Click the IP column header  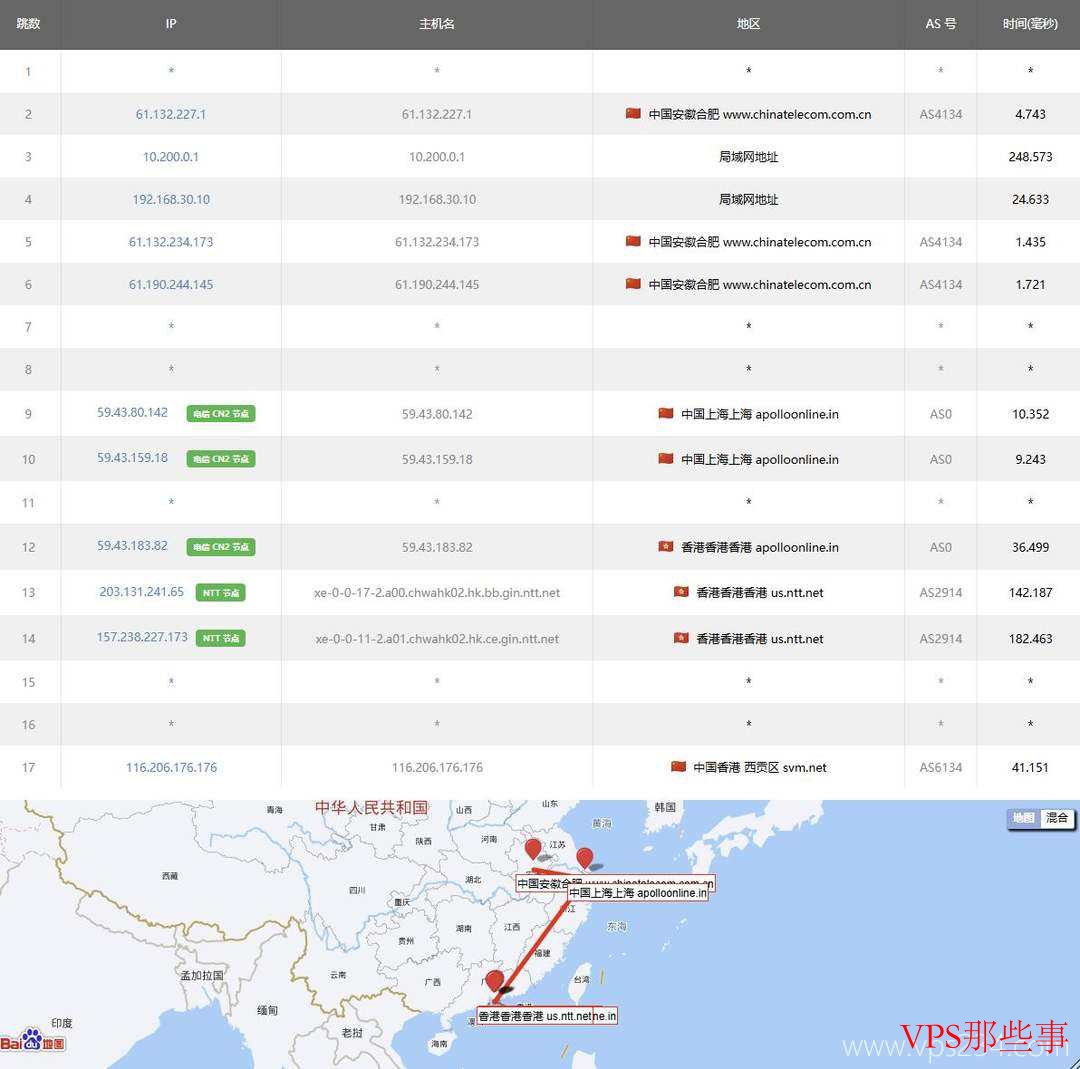[171, 24]
